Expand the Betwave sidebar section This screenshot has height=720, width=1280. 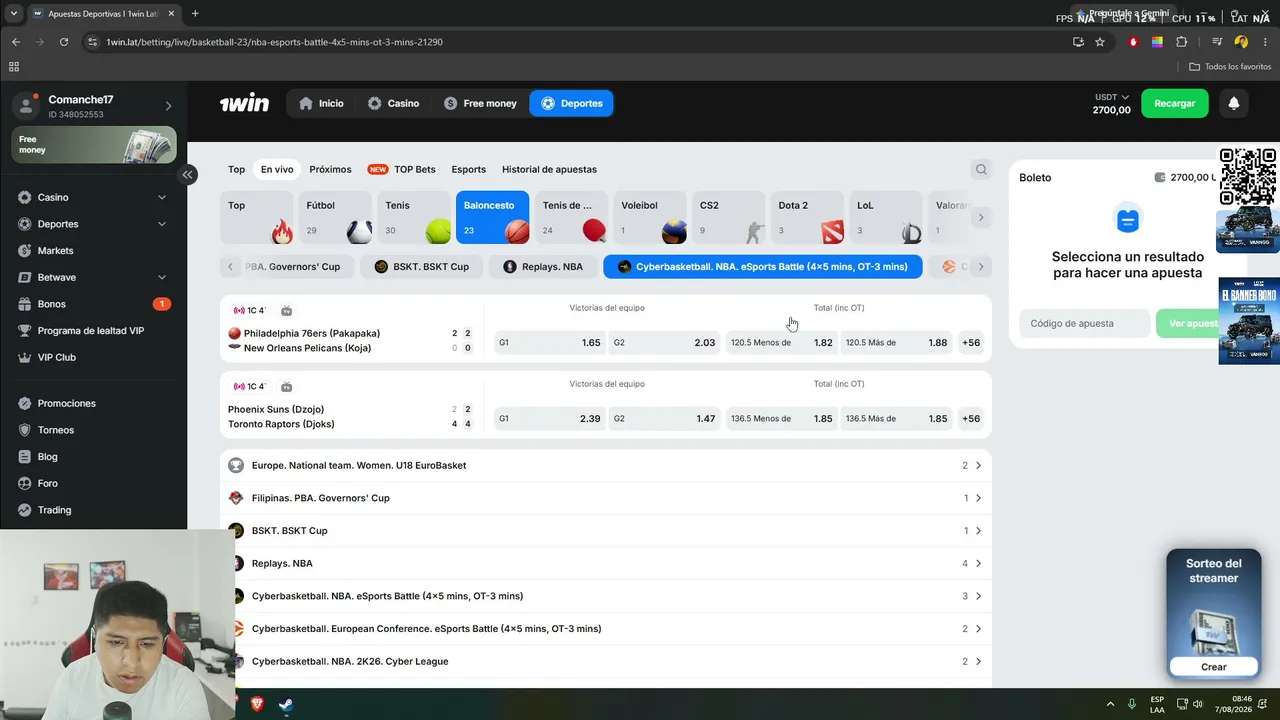[162, 277]
